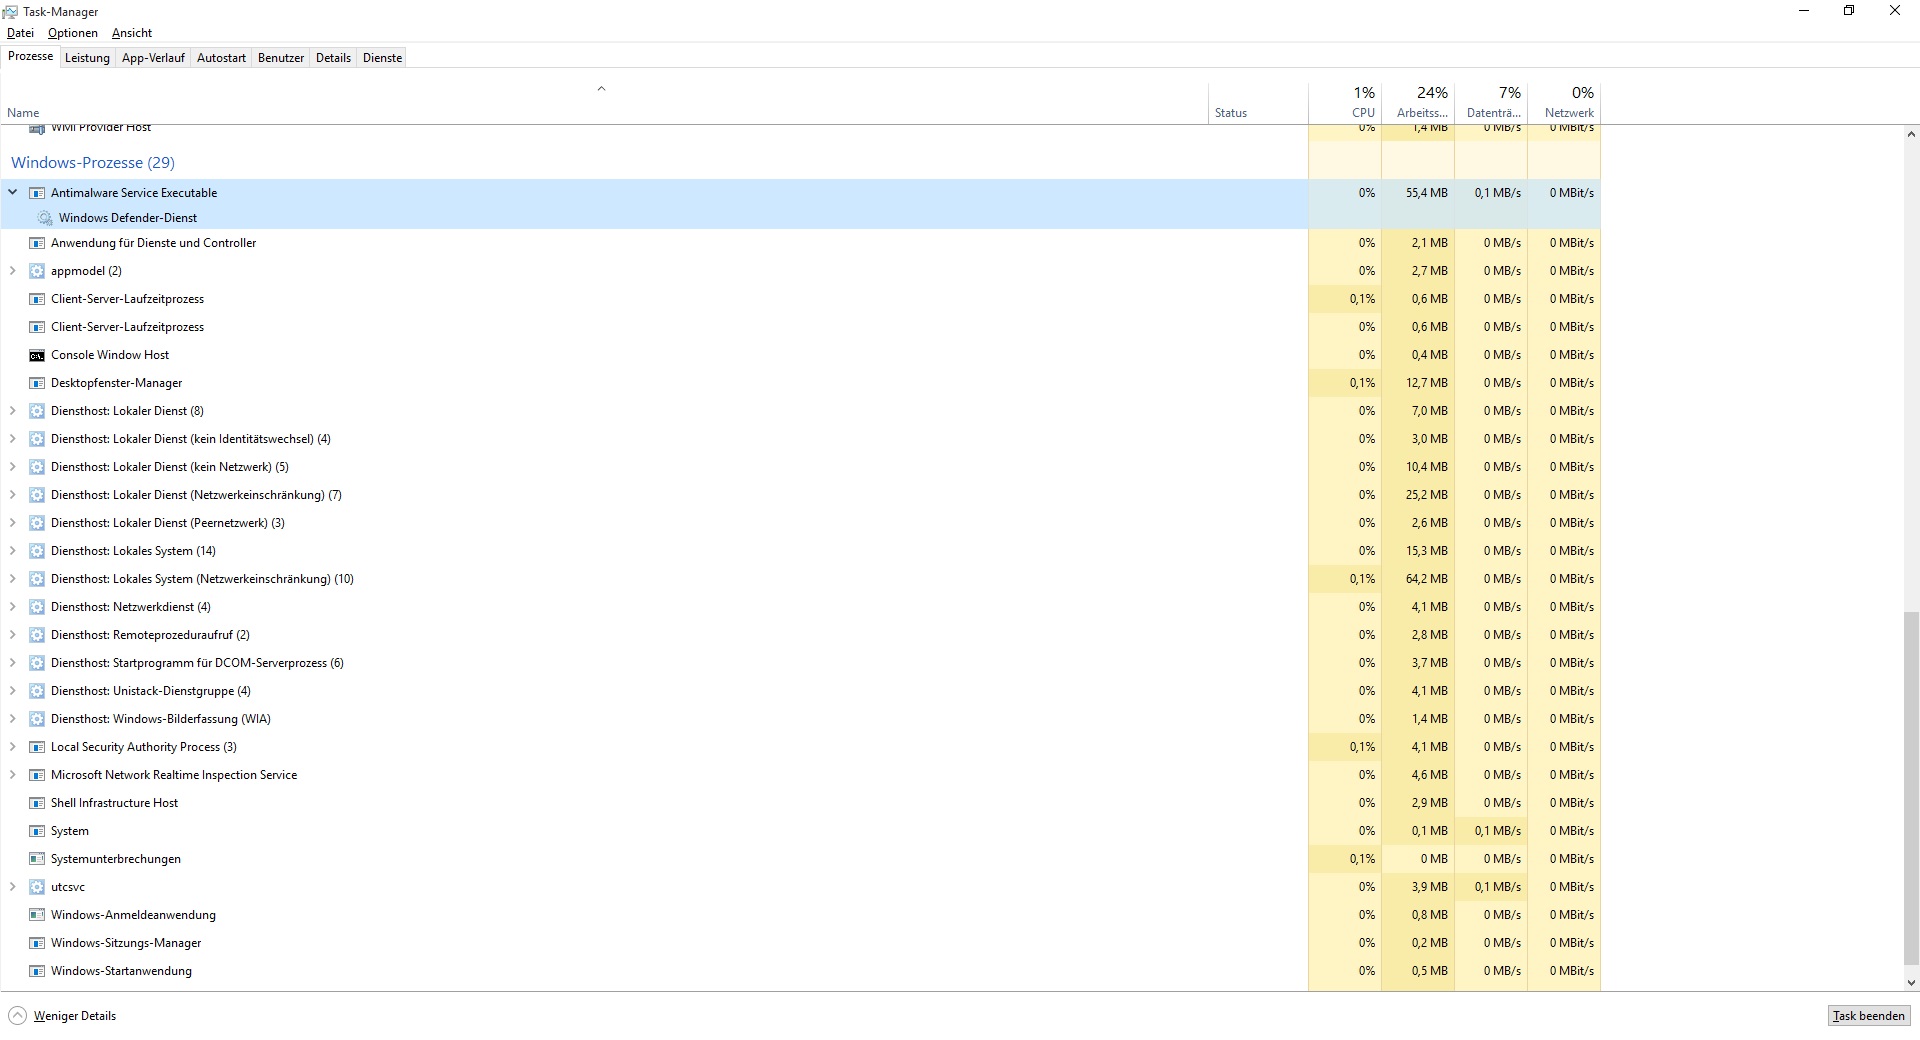
Task: Click the Diensthost: Lokaler Dienst (Peernetzwerk) icon
Action: click(x=37, y=523)
